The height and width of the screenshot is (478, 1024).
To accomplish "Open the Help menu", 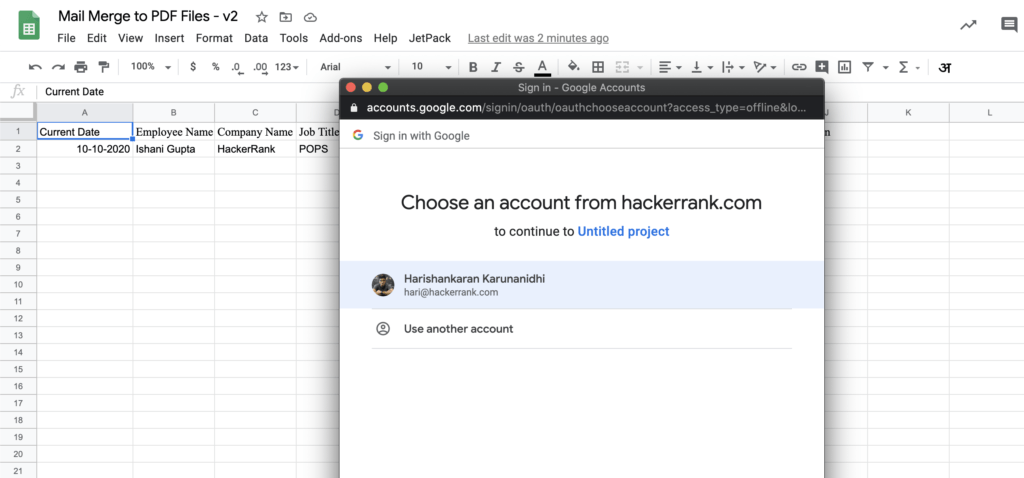I will pyautogui.click(x=385, y=38).
